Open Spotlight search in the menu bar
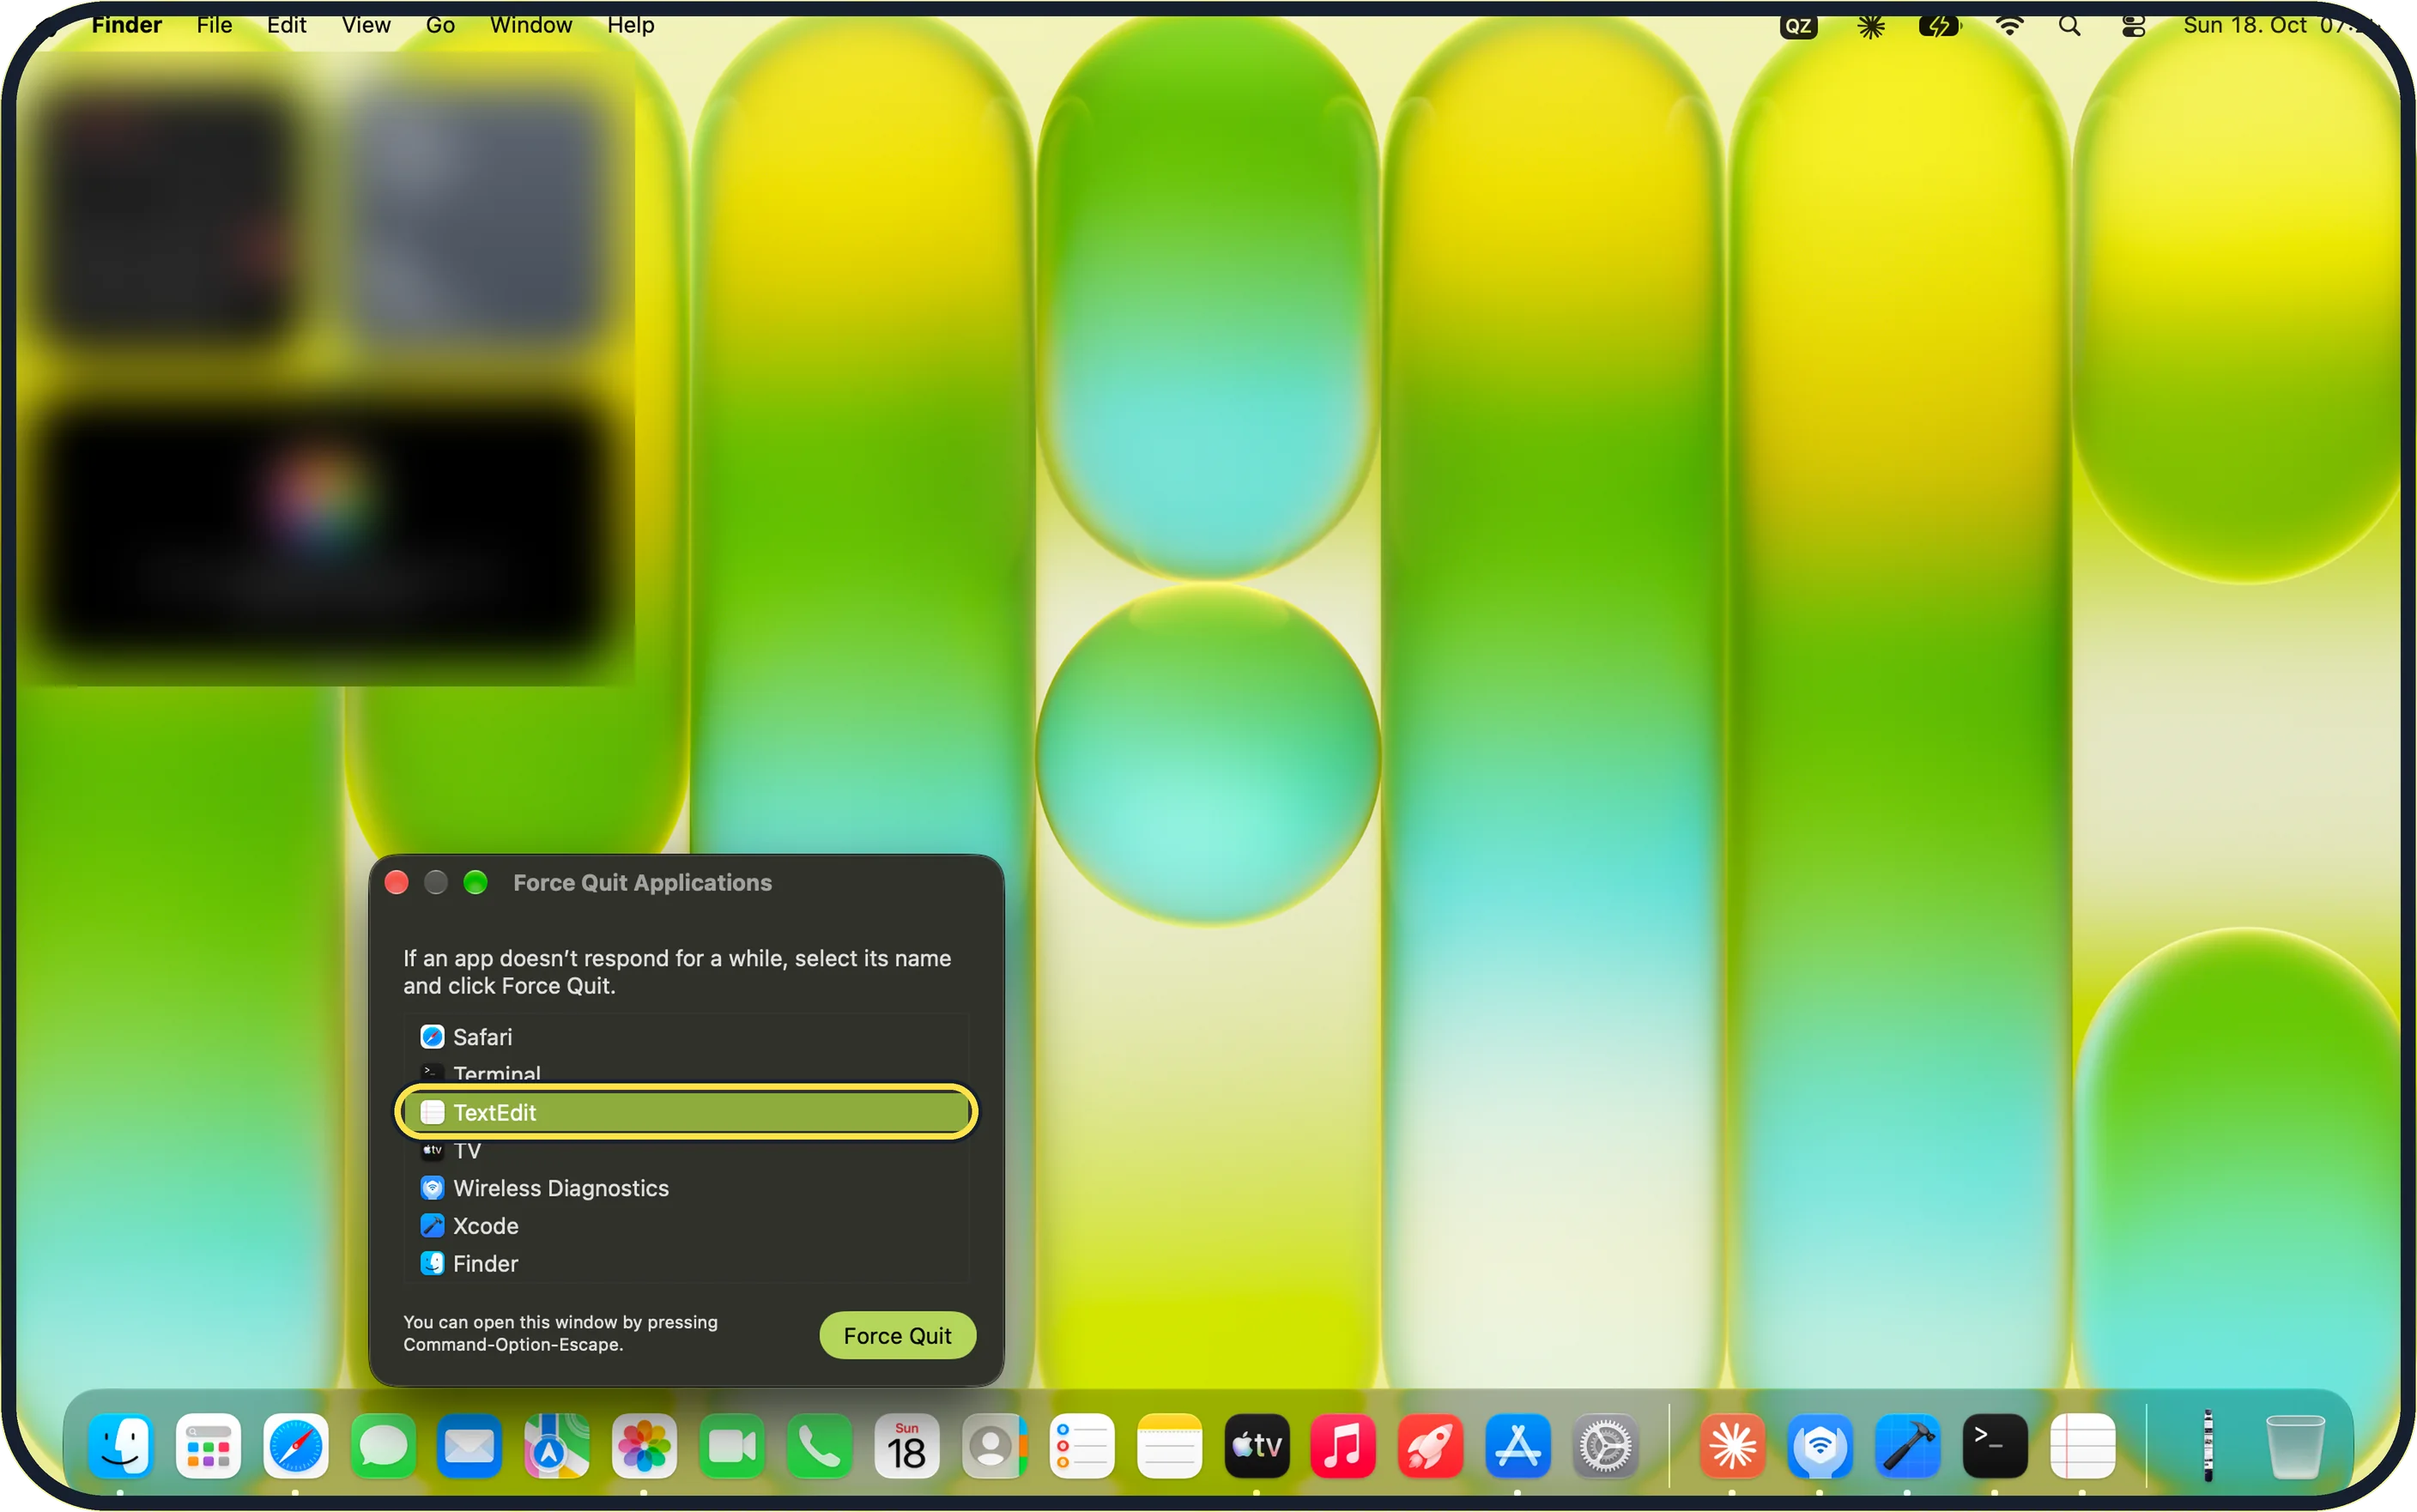Viewport: 2417px width, 1512px height. tap(2069, 26)
